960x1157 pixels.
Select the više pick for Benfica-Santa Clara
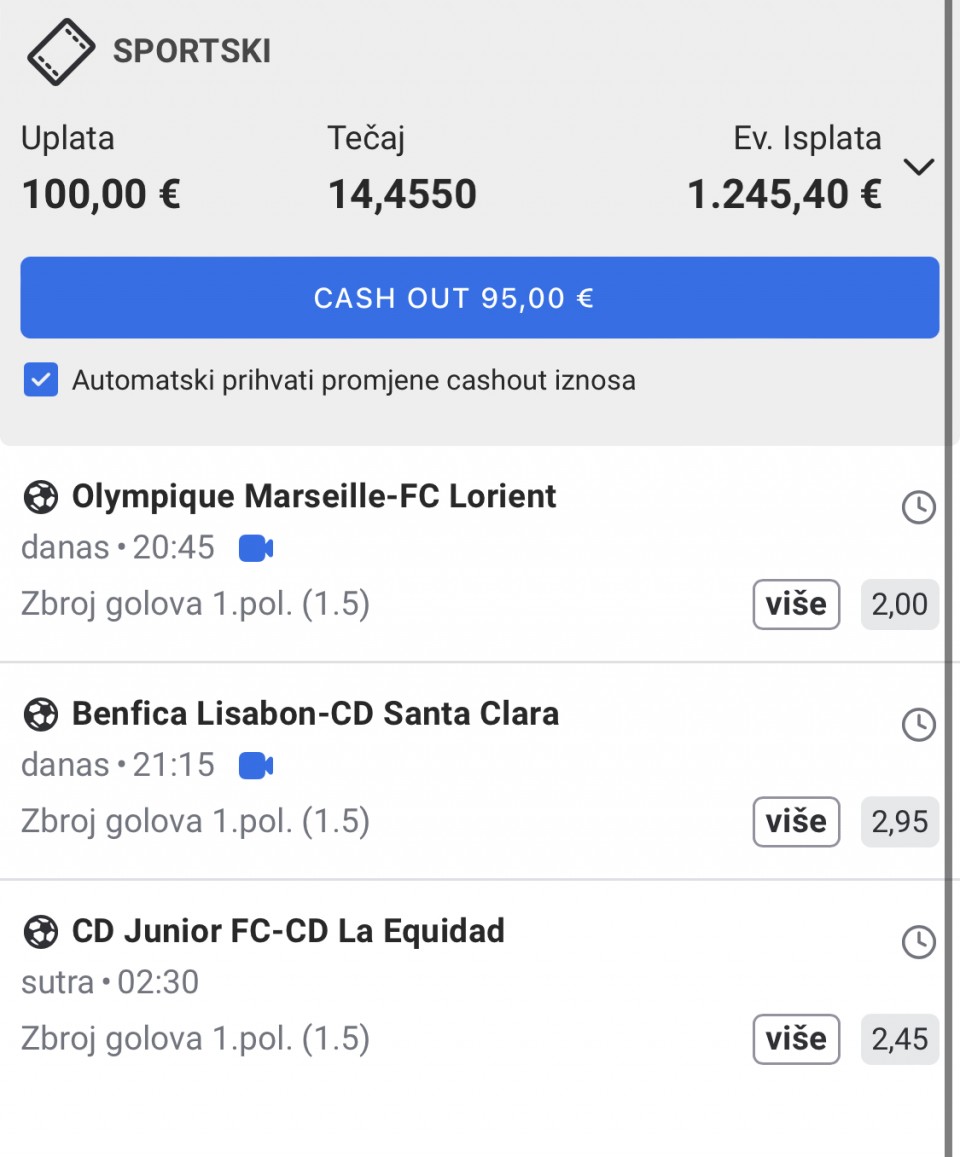(x=796, y=821)
